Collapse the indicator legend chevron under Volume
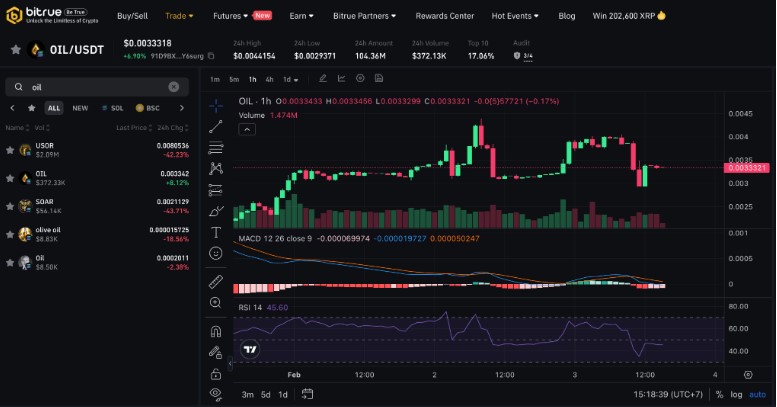Image resolution: width=777 pixels, height=407 pixels. coord(247,129)
